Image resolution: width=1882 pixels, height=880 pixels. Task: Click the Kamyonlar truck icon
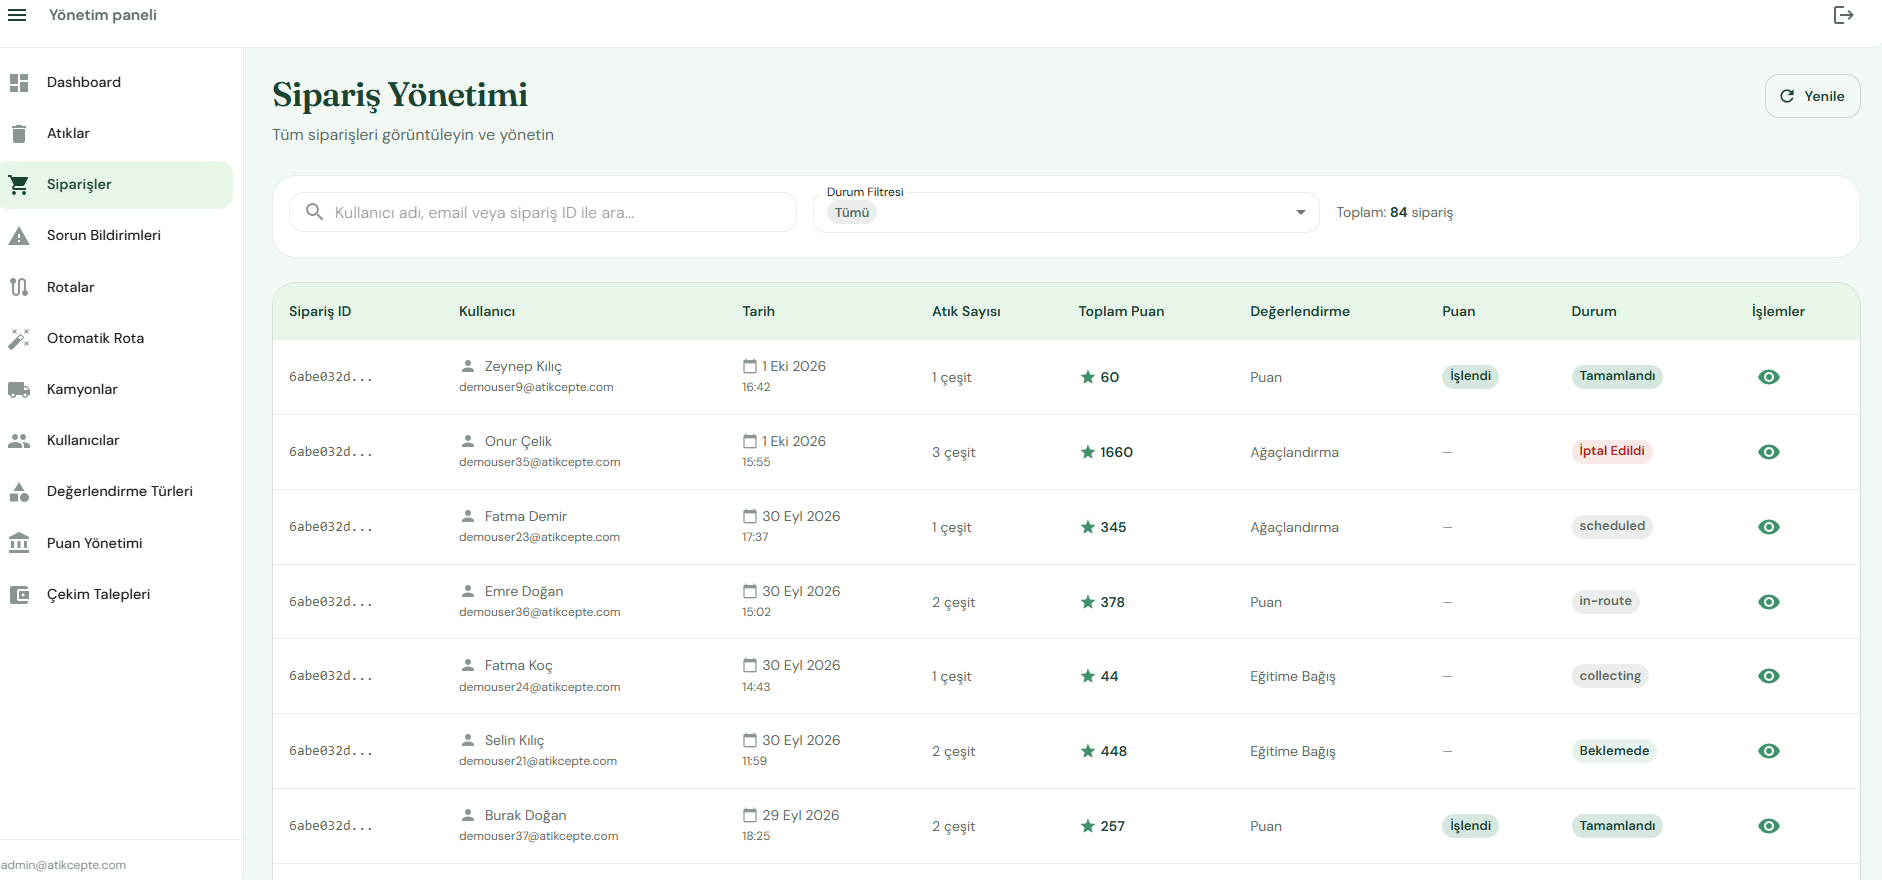click(19, 390)
